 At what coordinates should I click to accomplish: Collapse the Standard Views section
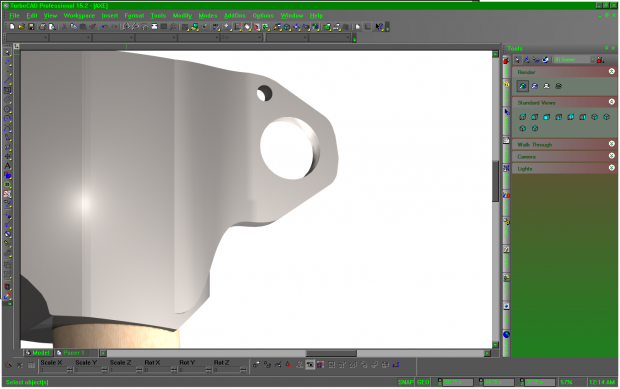611,102
